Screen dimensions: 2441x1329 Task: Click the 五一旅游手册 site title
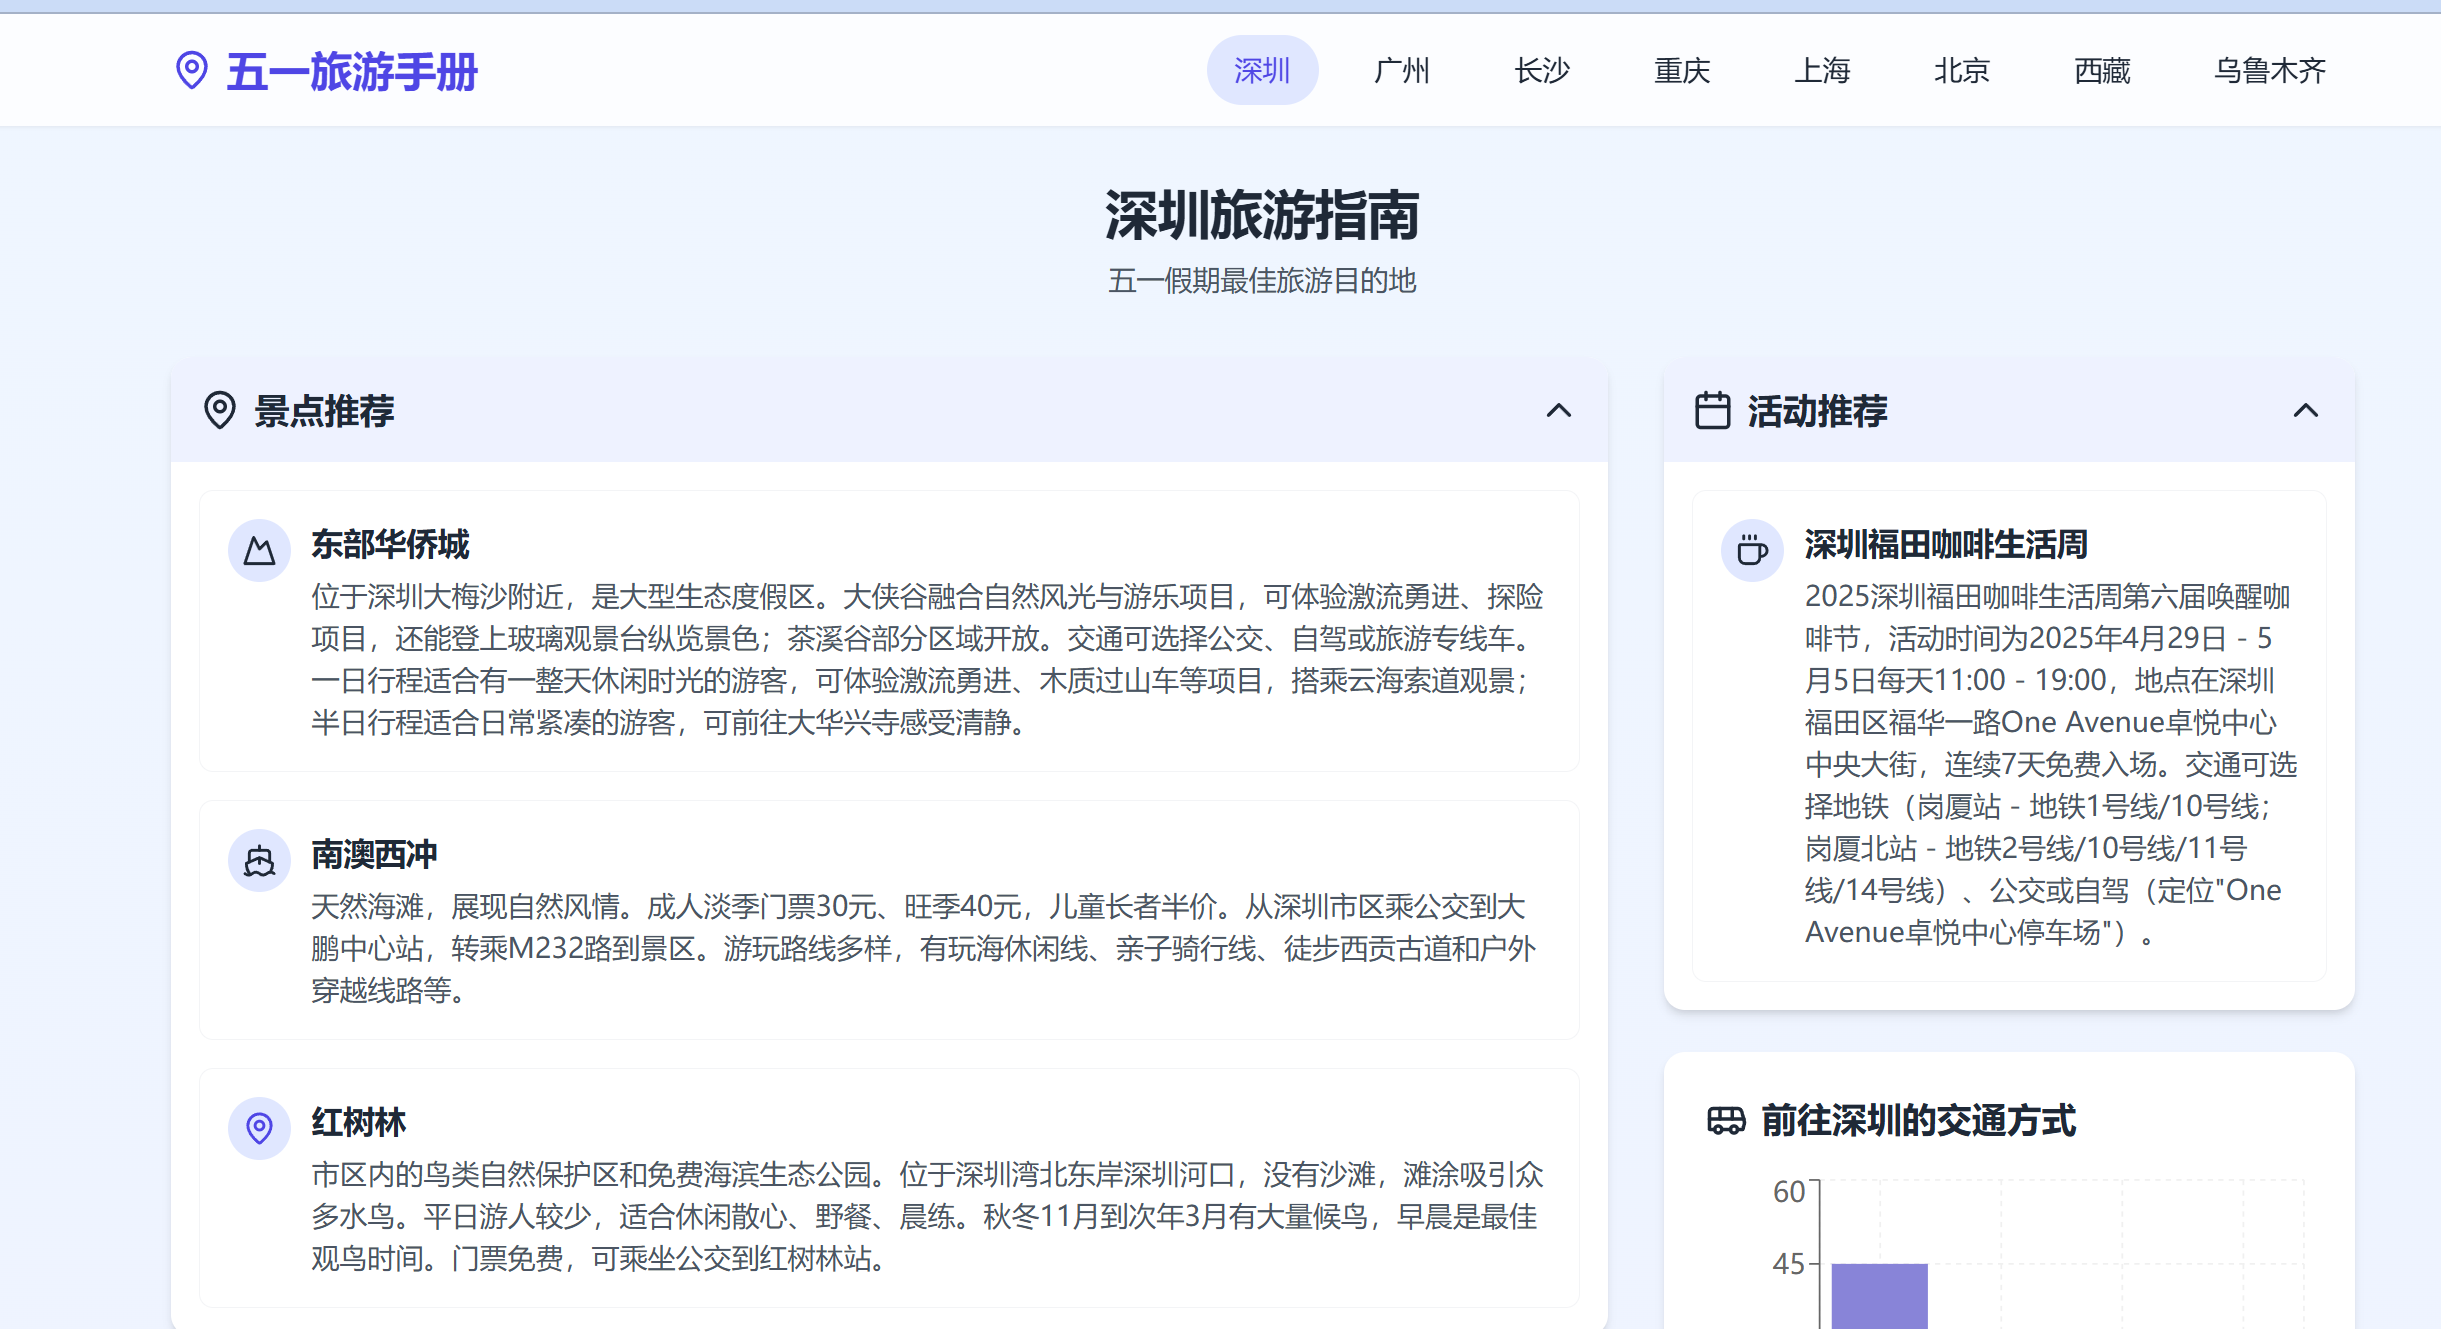click(352, 72)
